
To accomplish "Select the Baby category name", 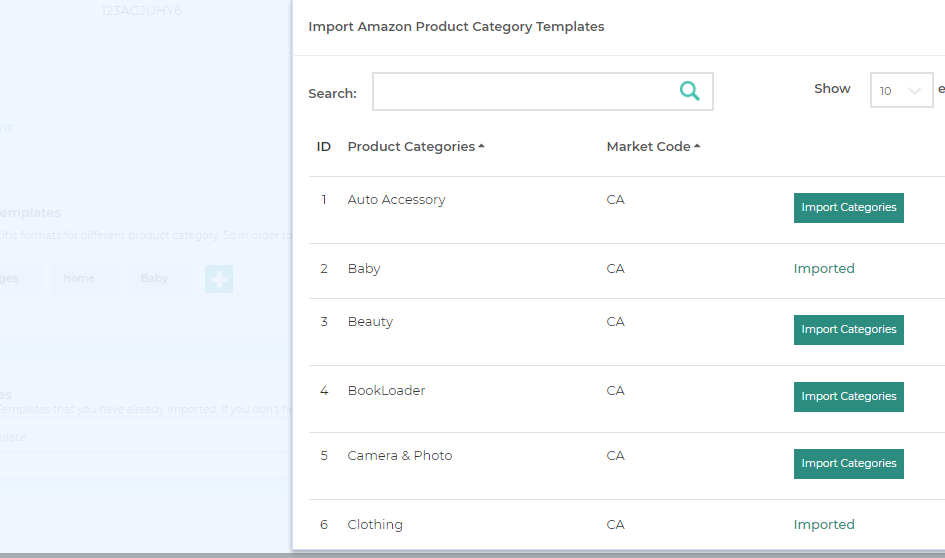I will point(363,268).
